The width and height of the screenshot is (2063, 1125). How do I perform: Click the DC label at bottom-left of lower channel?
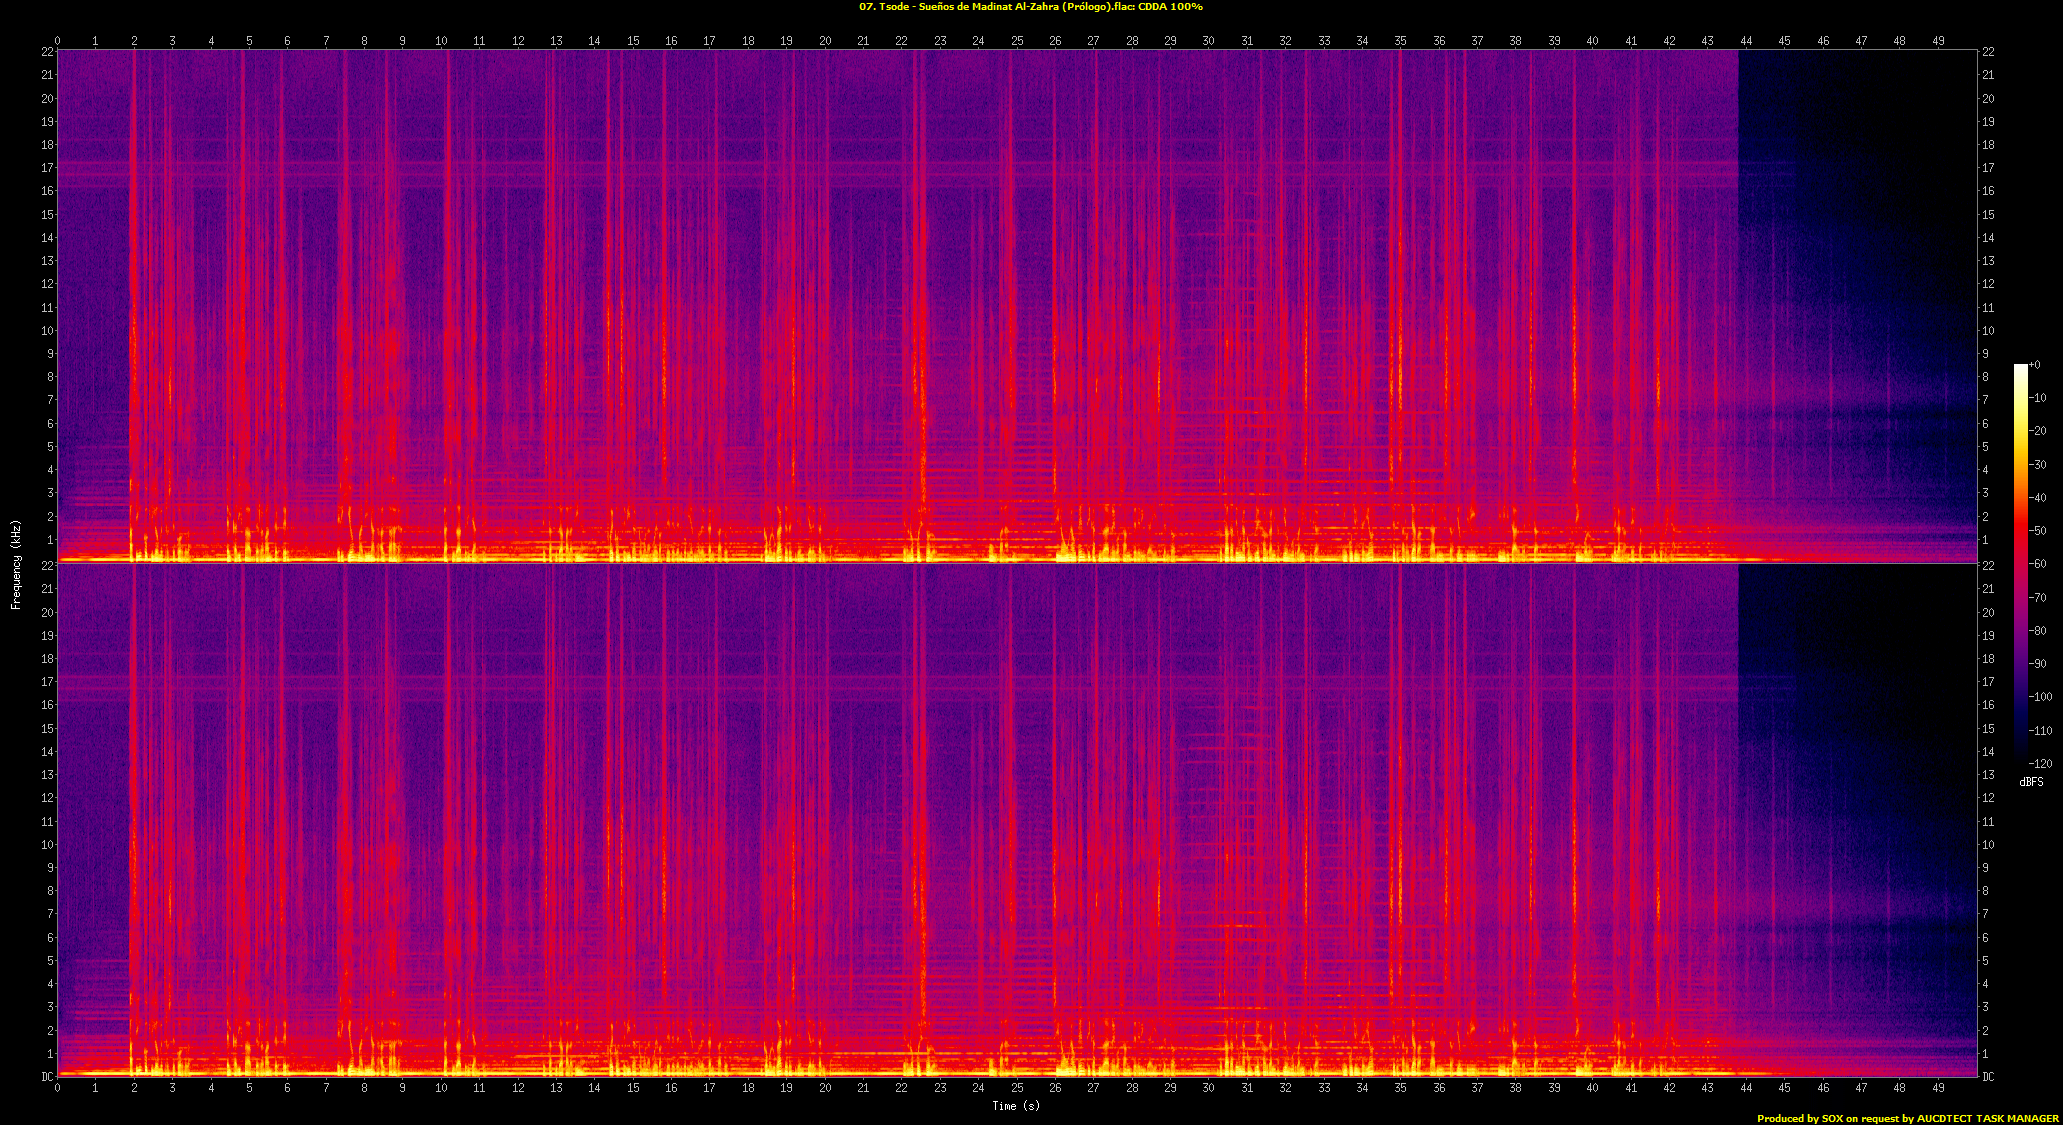[x=47, y=1077]
